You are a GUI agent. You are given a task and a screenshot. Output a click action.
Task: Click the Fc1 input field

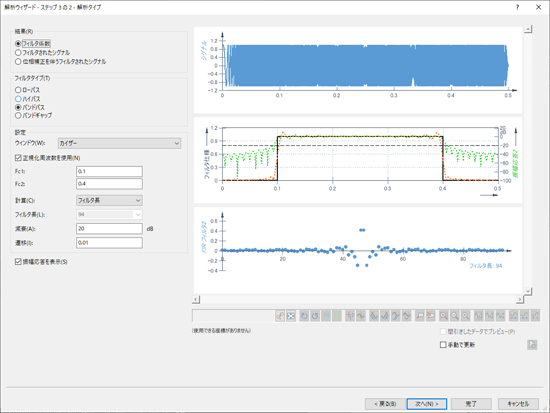(x=109, y=171)
